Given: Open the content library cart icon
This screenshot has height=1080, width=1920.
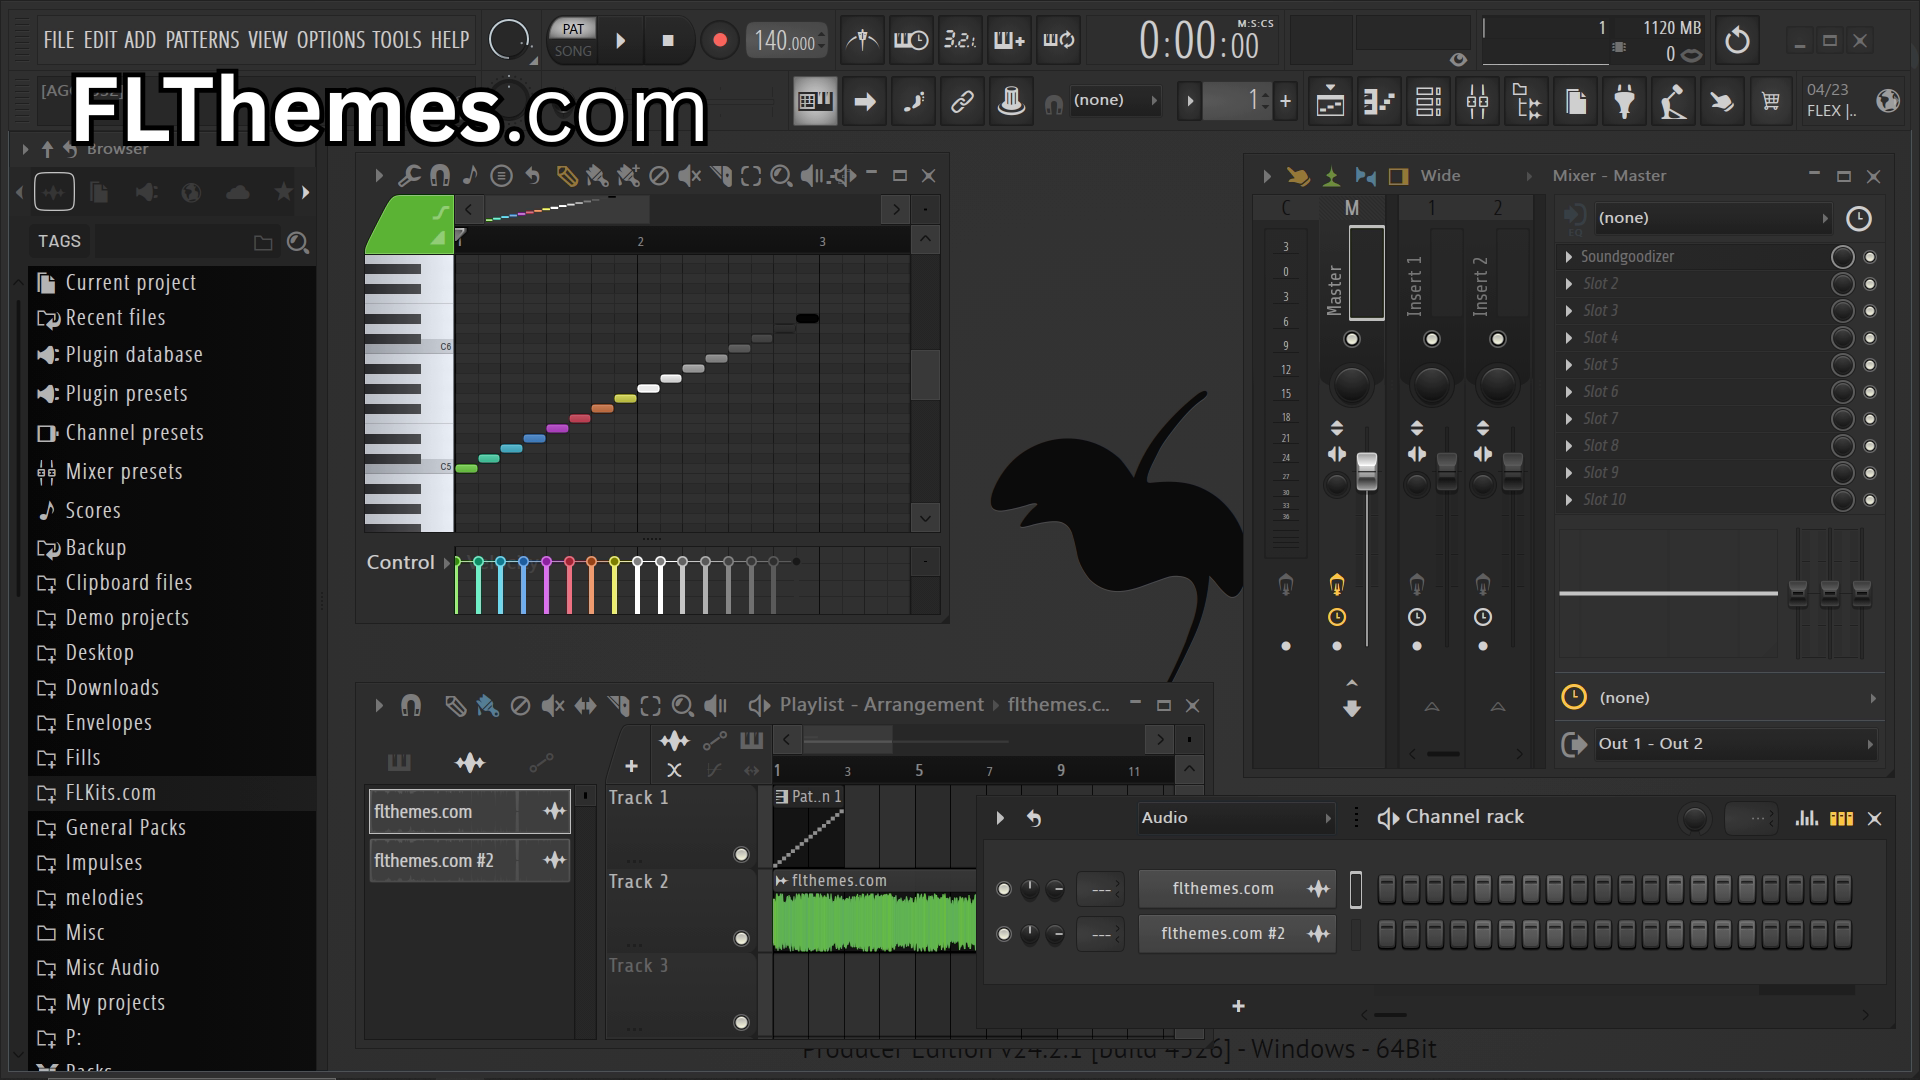Looking at the screenshot, I should (x=1771, y=101).
